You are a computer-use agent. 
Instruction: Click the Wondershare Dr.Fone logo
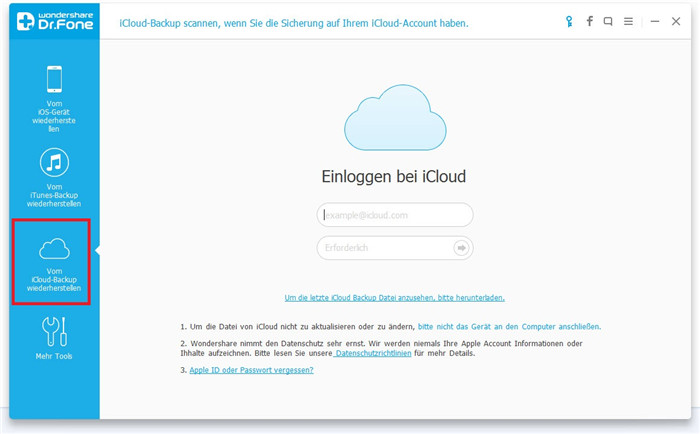(x=54, y=21)
